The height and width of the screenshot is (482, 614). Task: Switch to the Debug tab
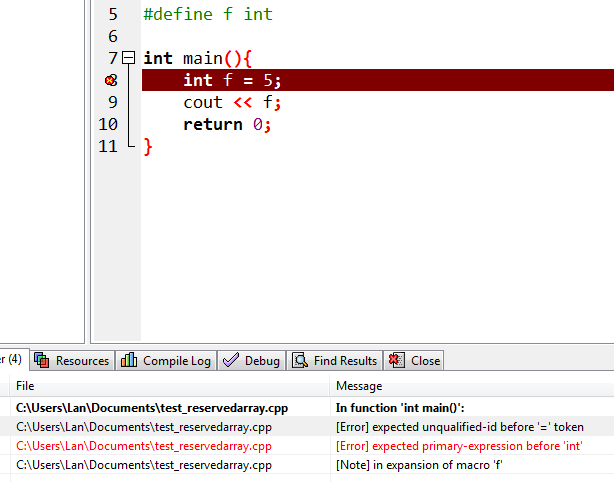[251, 361]
